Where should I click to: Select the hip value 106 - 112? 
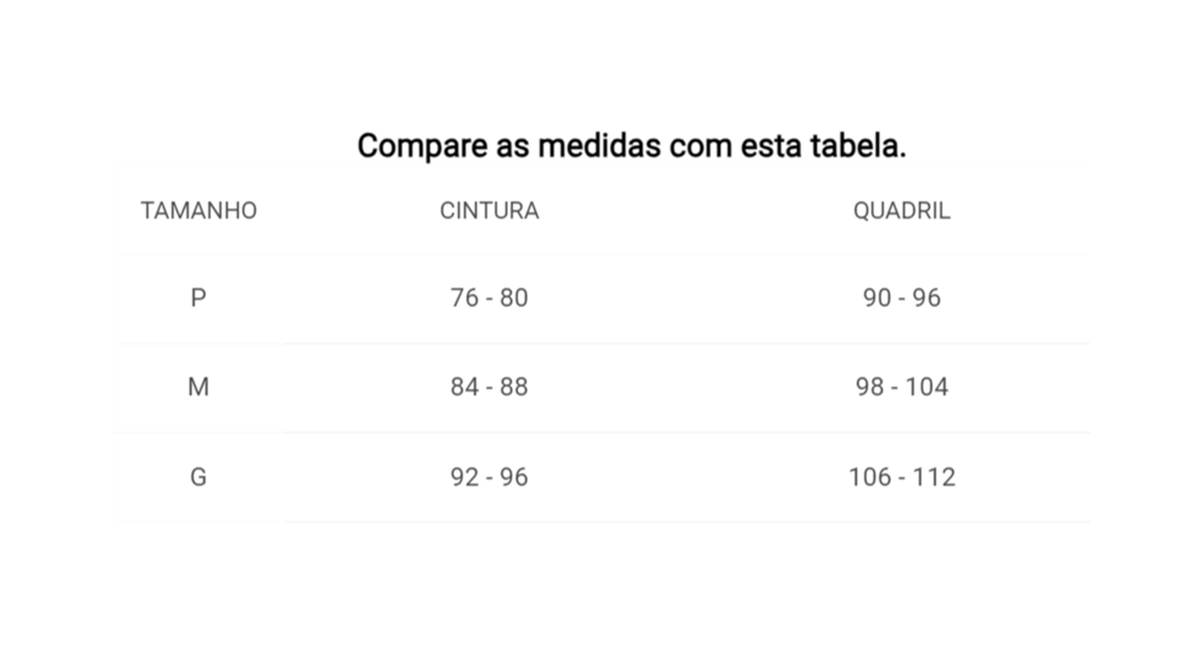coord(902,477)
